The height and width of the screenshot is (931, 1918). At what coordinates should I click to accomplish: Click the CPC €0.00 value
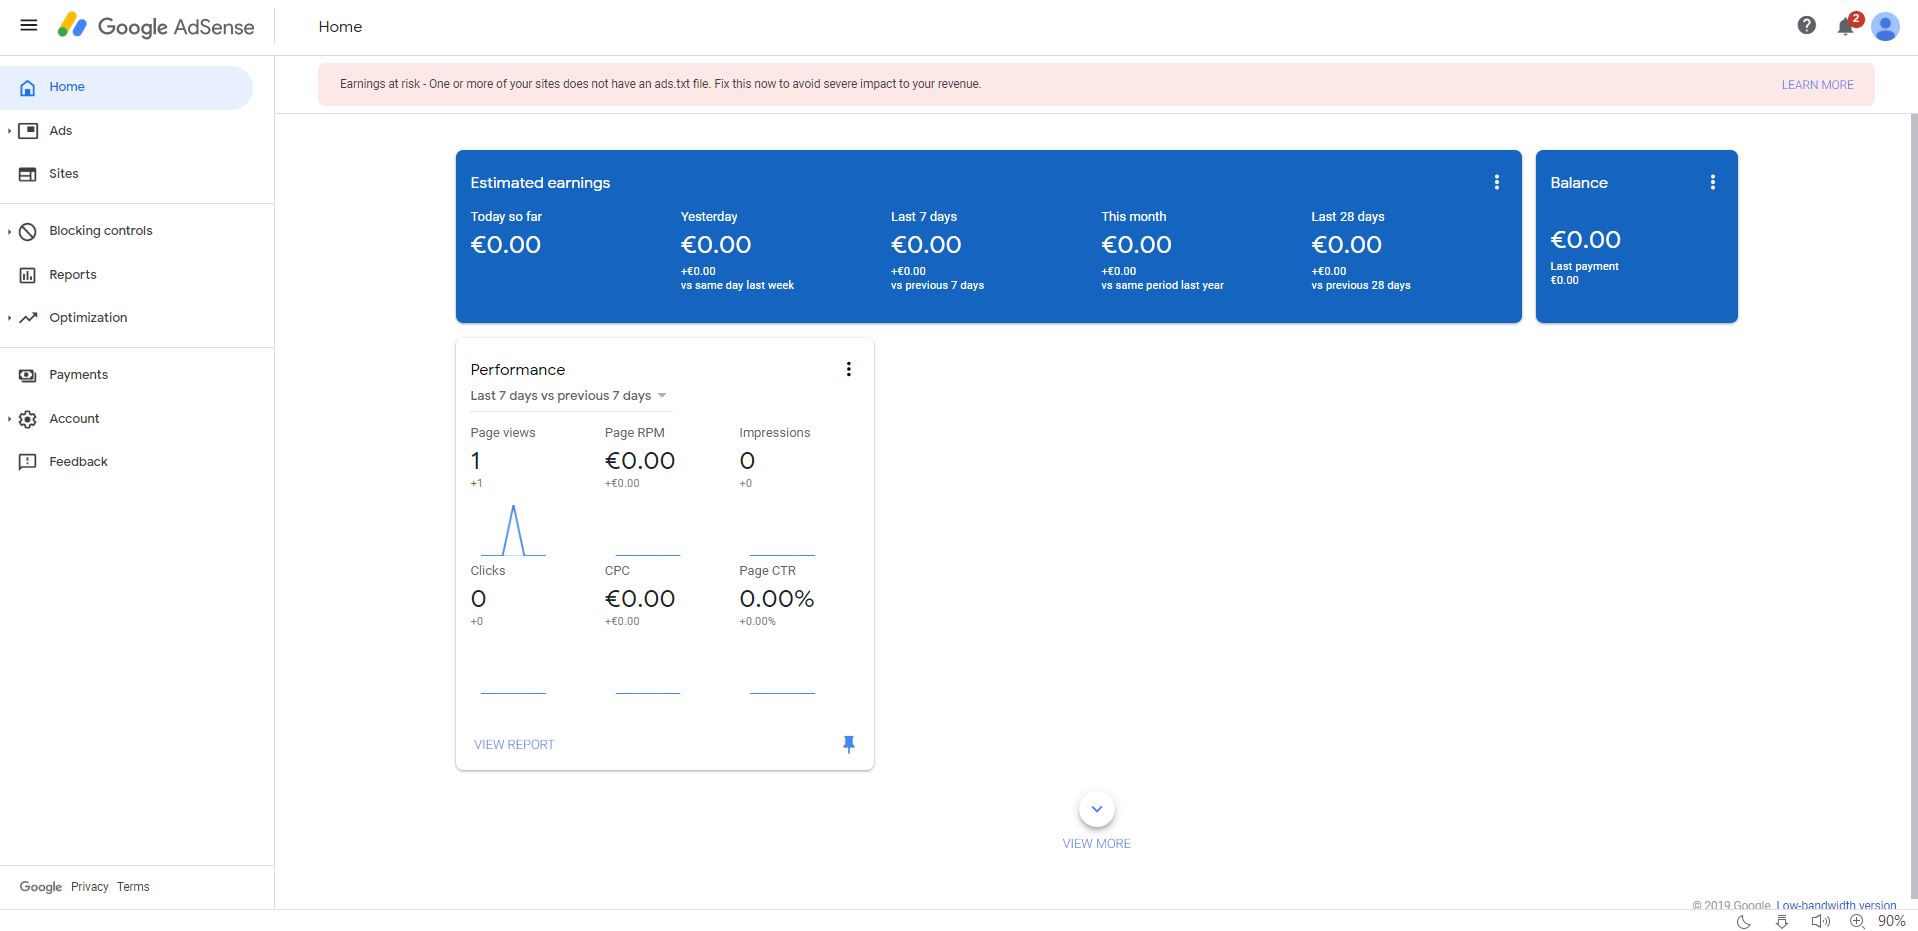point(639,599)
